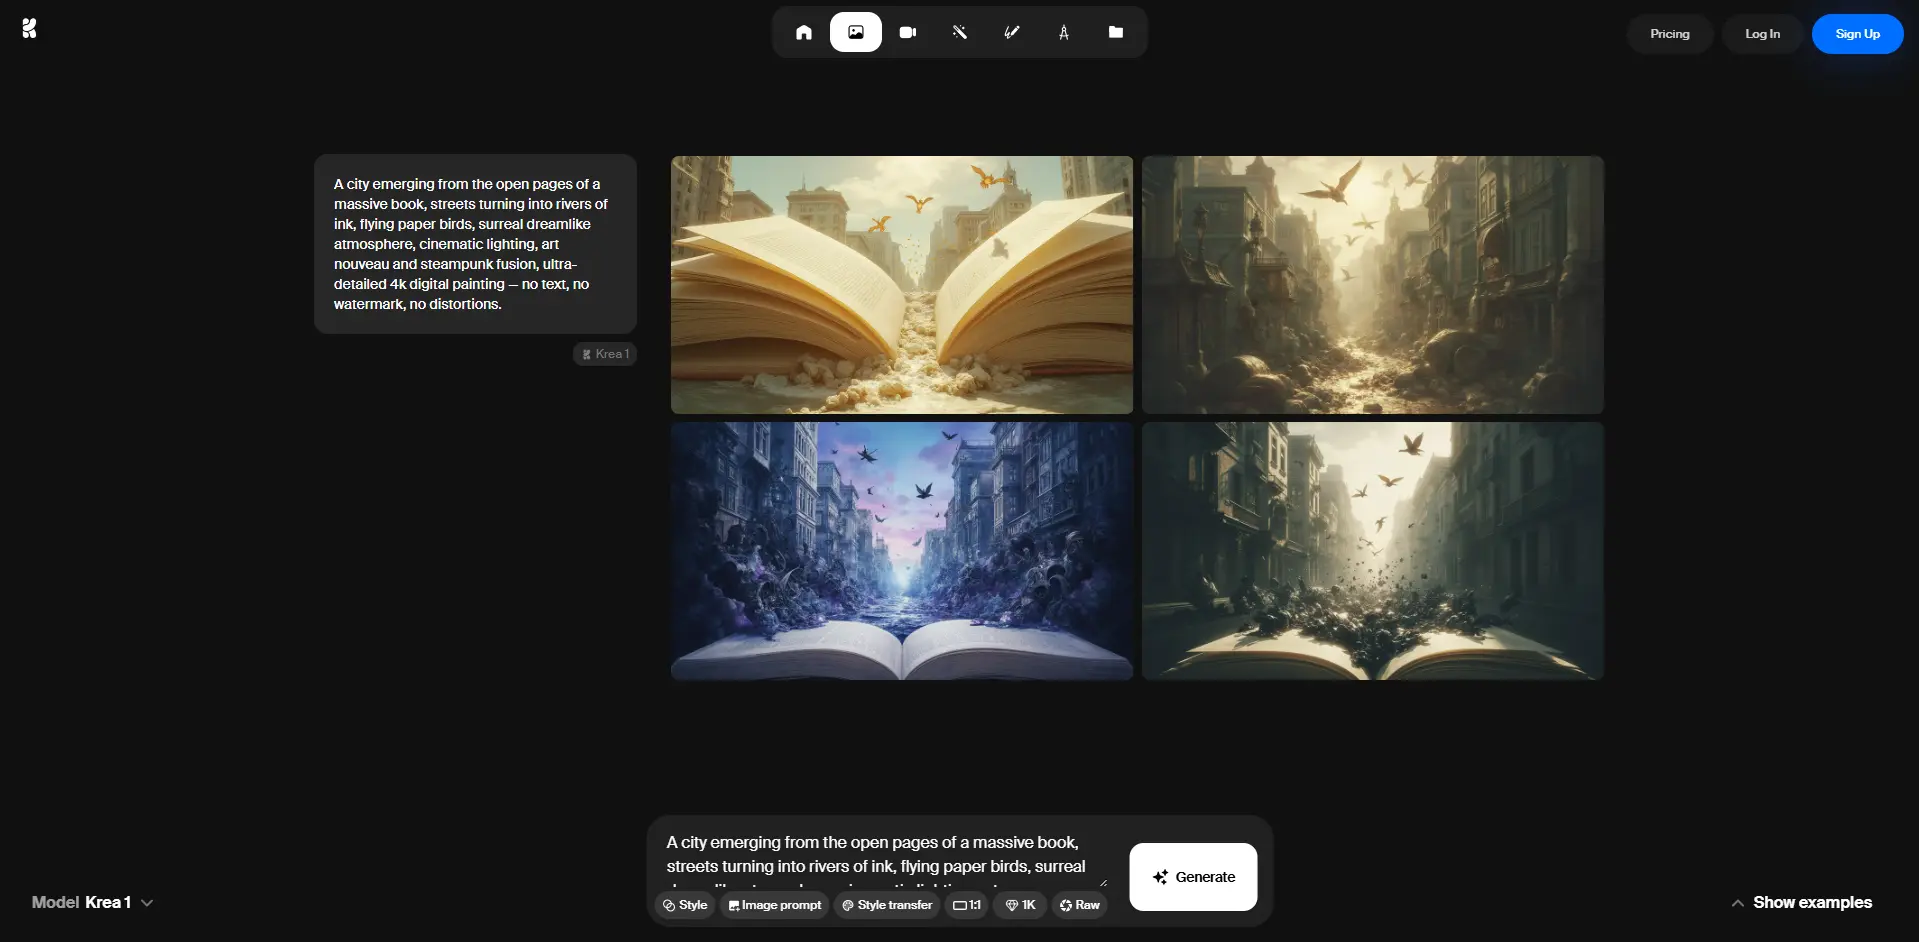
Task: Collapse the Show examples panel
Action: pos(1800,902)
